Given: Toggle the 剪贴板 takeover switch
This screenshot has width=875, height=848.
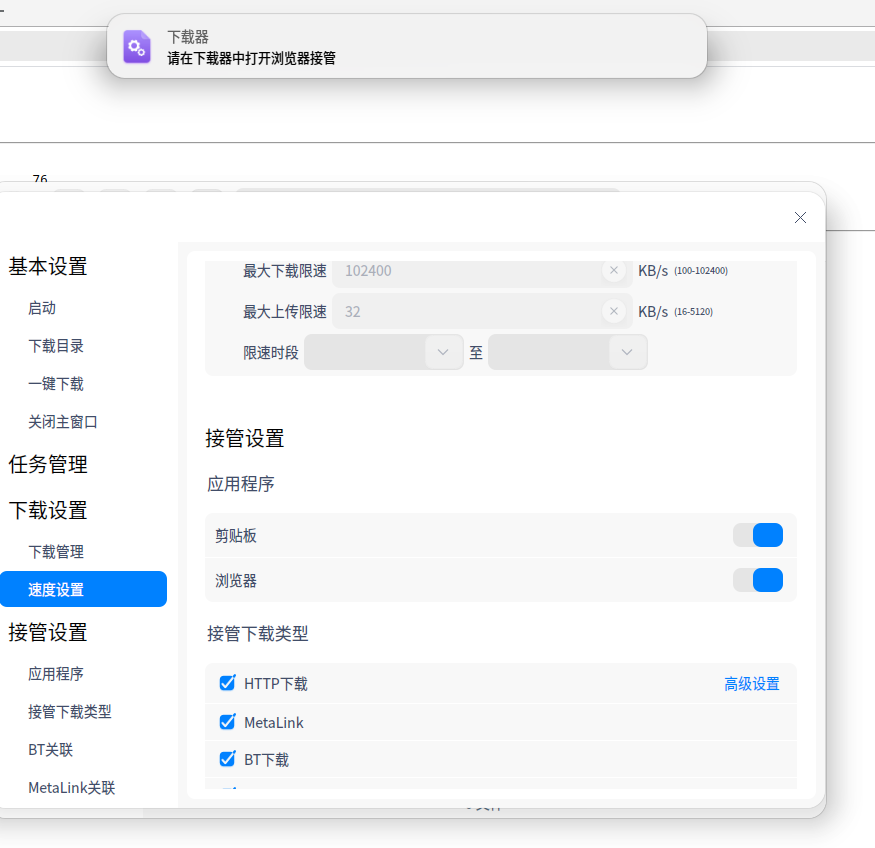Looking at the screenshot, I should (758, 535).
